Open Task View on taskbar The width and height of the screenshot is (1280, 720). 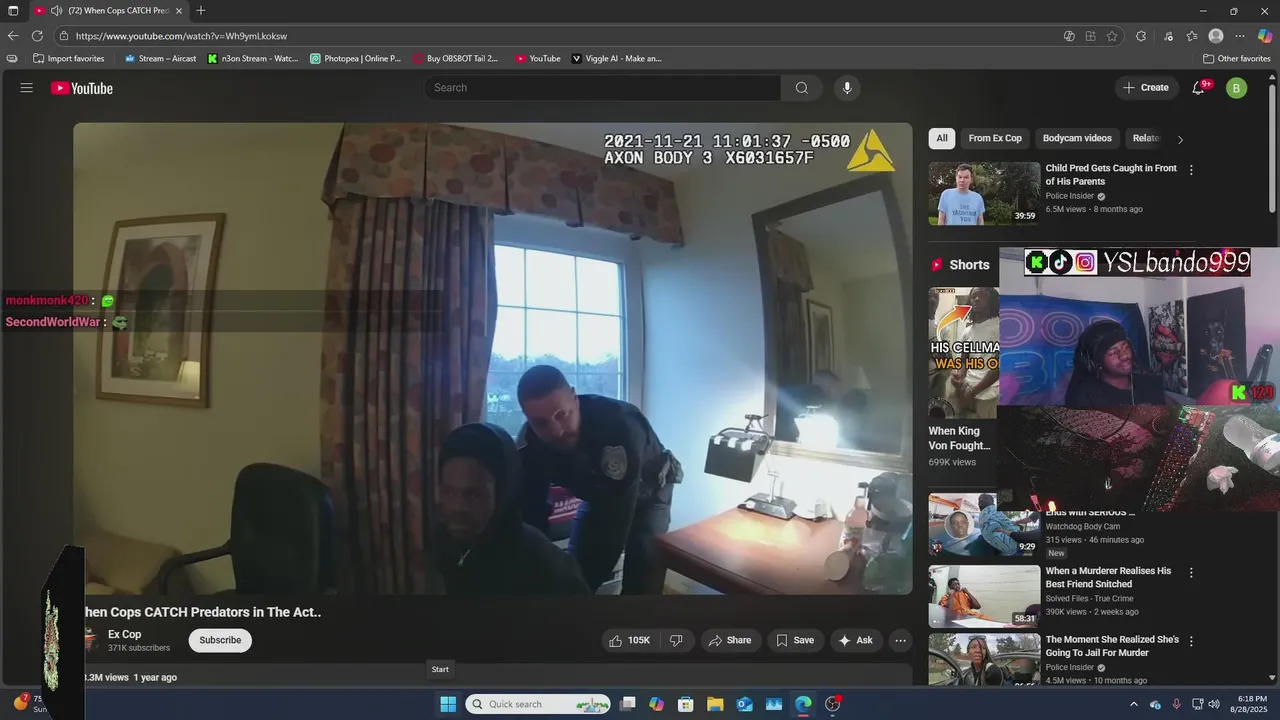(627, 704)
